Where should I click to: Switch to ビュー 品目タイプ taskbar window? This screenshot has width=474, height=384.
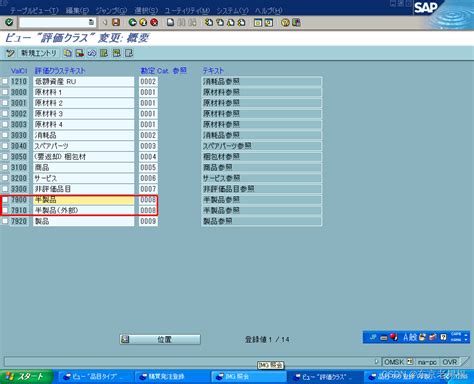coord(96,377)
